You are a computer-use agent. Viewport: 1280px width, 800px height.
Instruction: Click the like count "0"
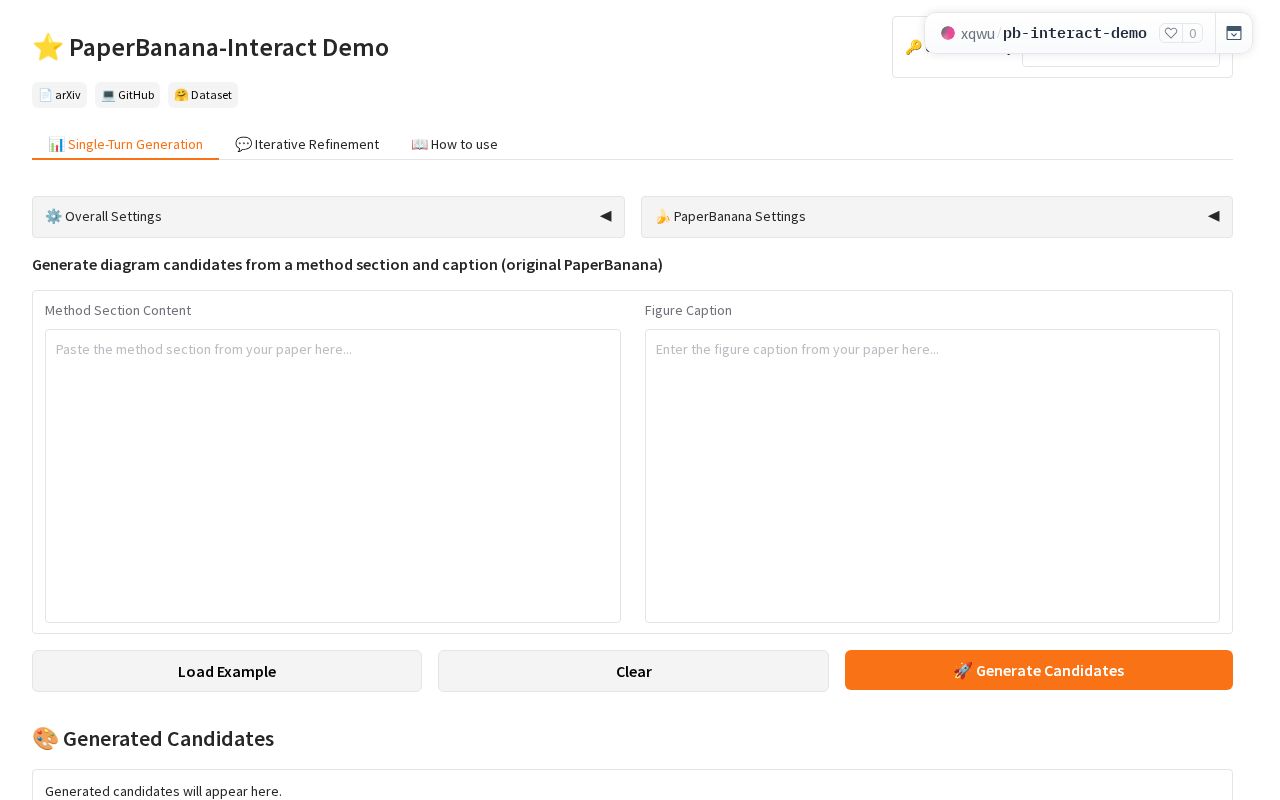(1192, 33)
